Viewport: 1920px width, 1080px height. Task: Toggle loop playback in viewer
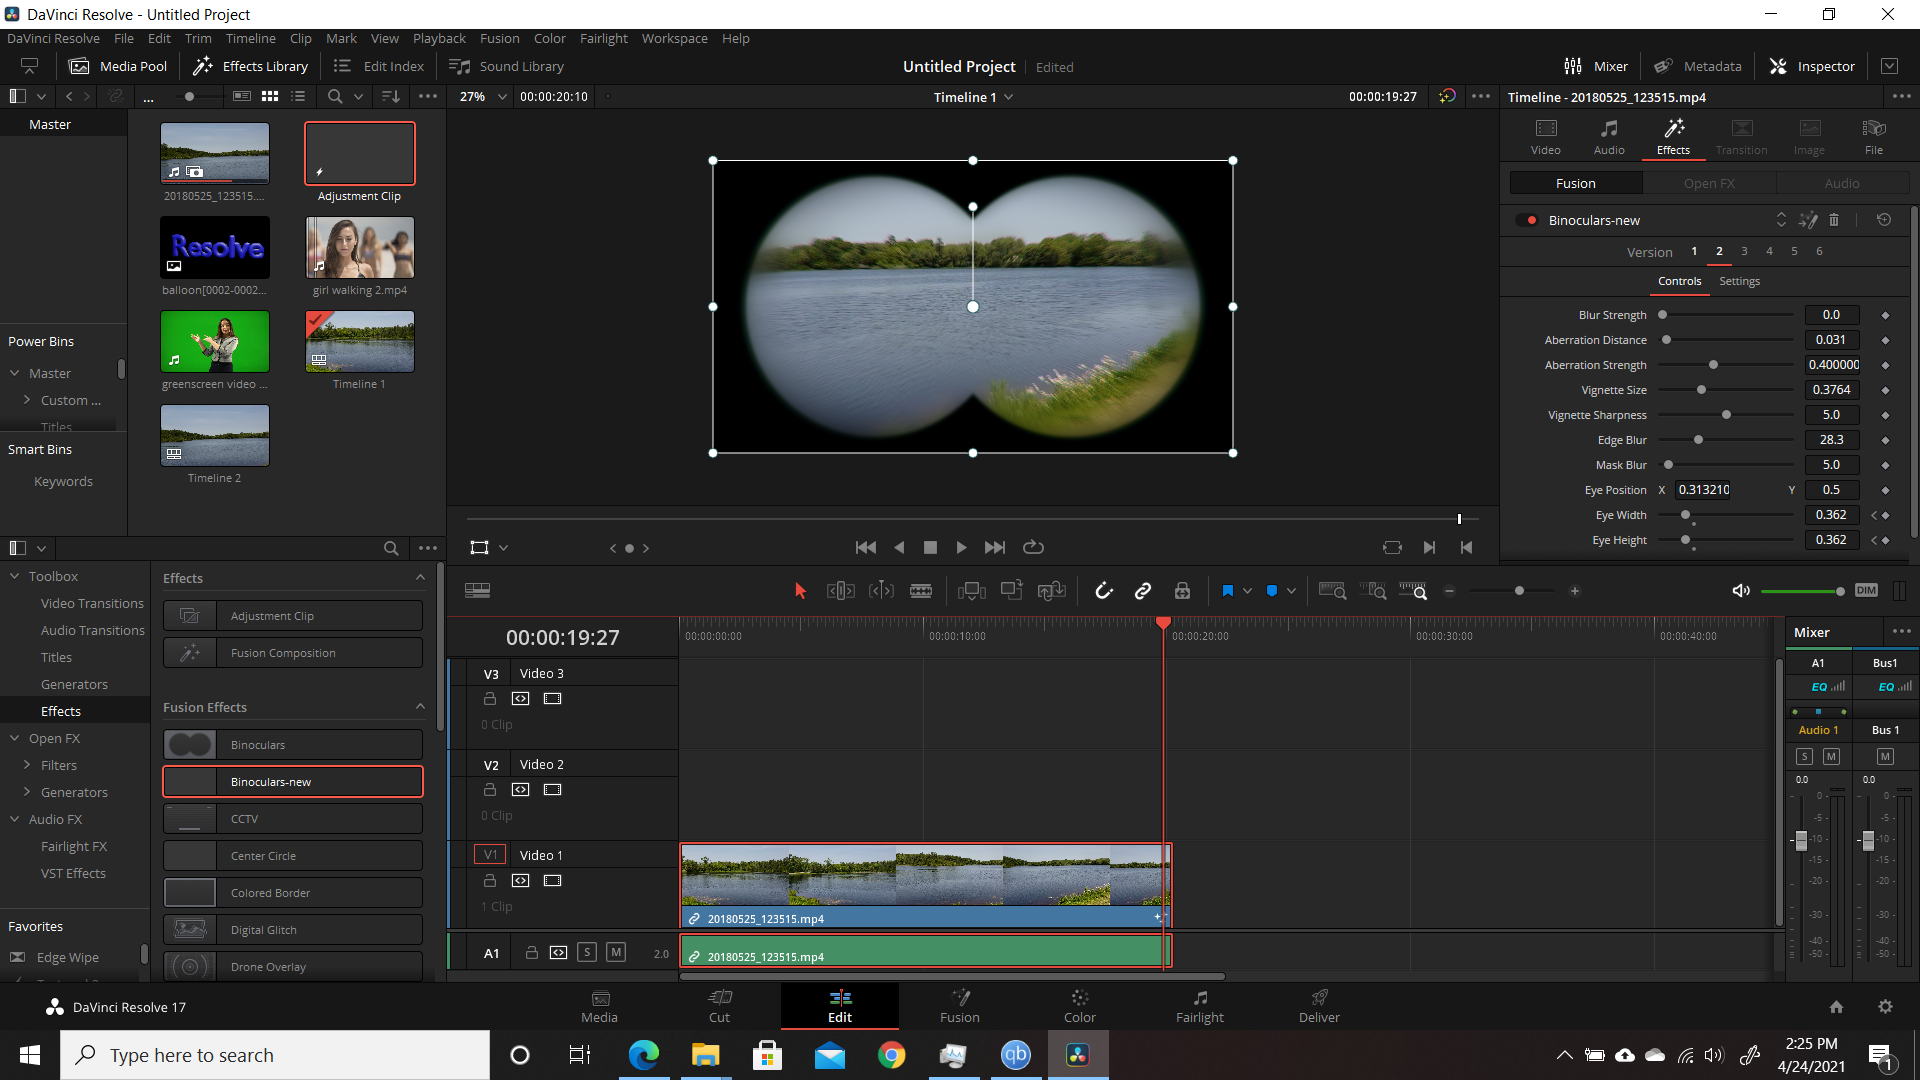1033,548
